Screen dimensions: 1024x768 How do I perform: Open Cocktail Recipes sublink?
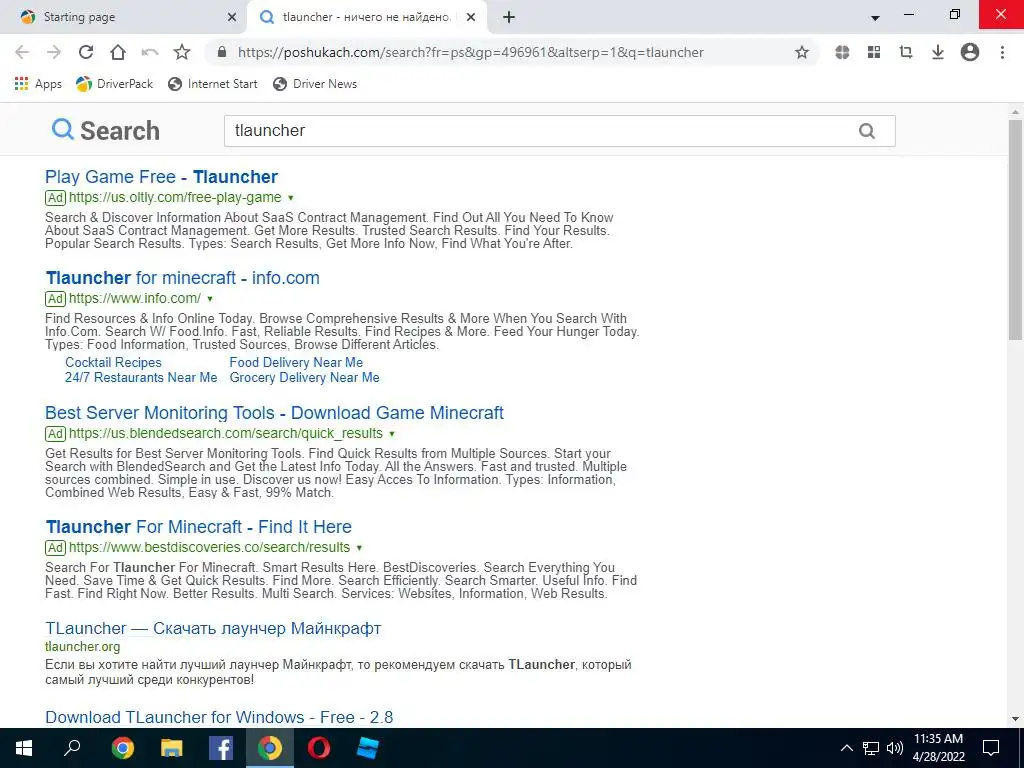pos(113,362)
